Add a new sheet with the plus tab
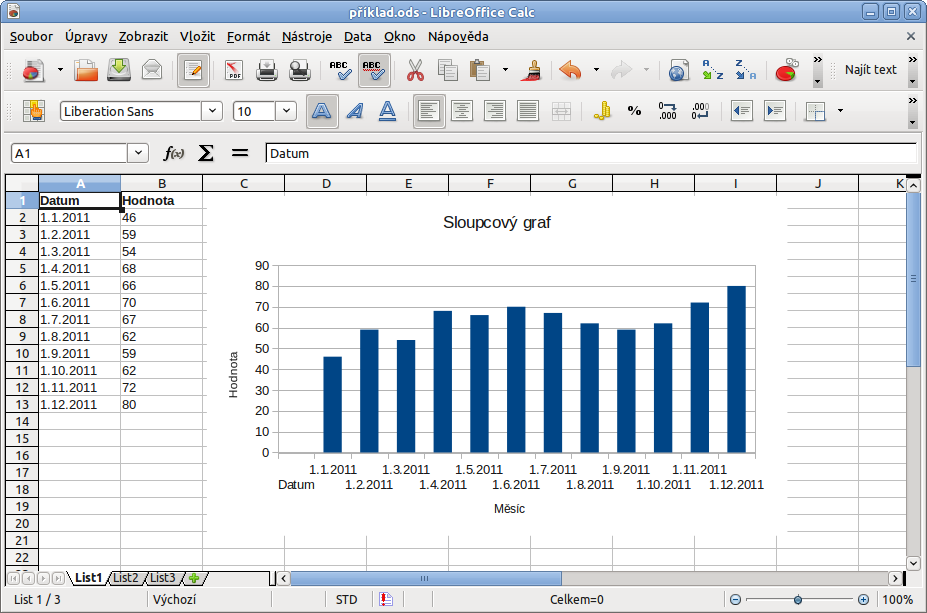The height and width of the screenshot is (613, 927). pyautogui.click(x=194, y=578)
